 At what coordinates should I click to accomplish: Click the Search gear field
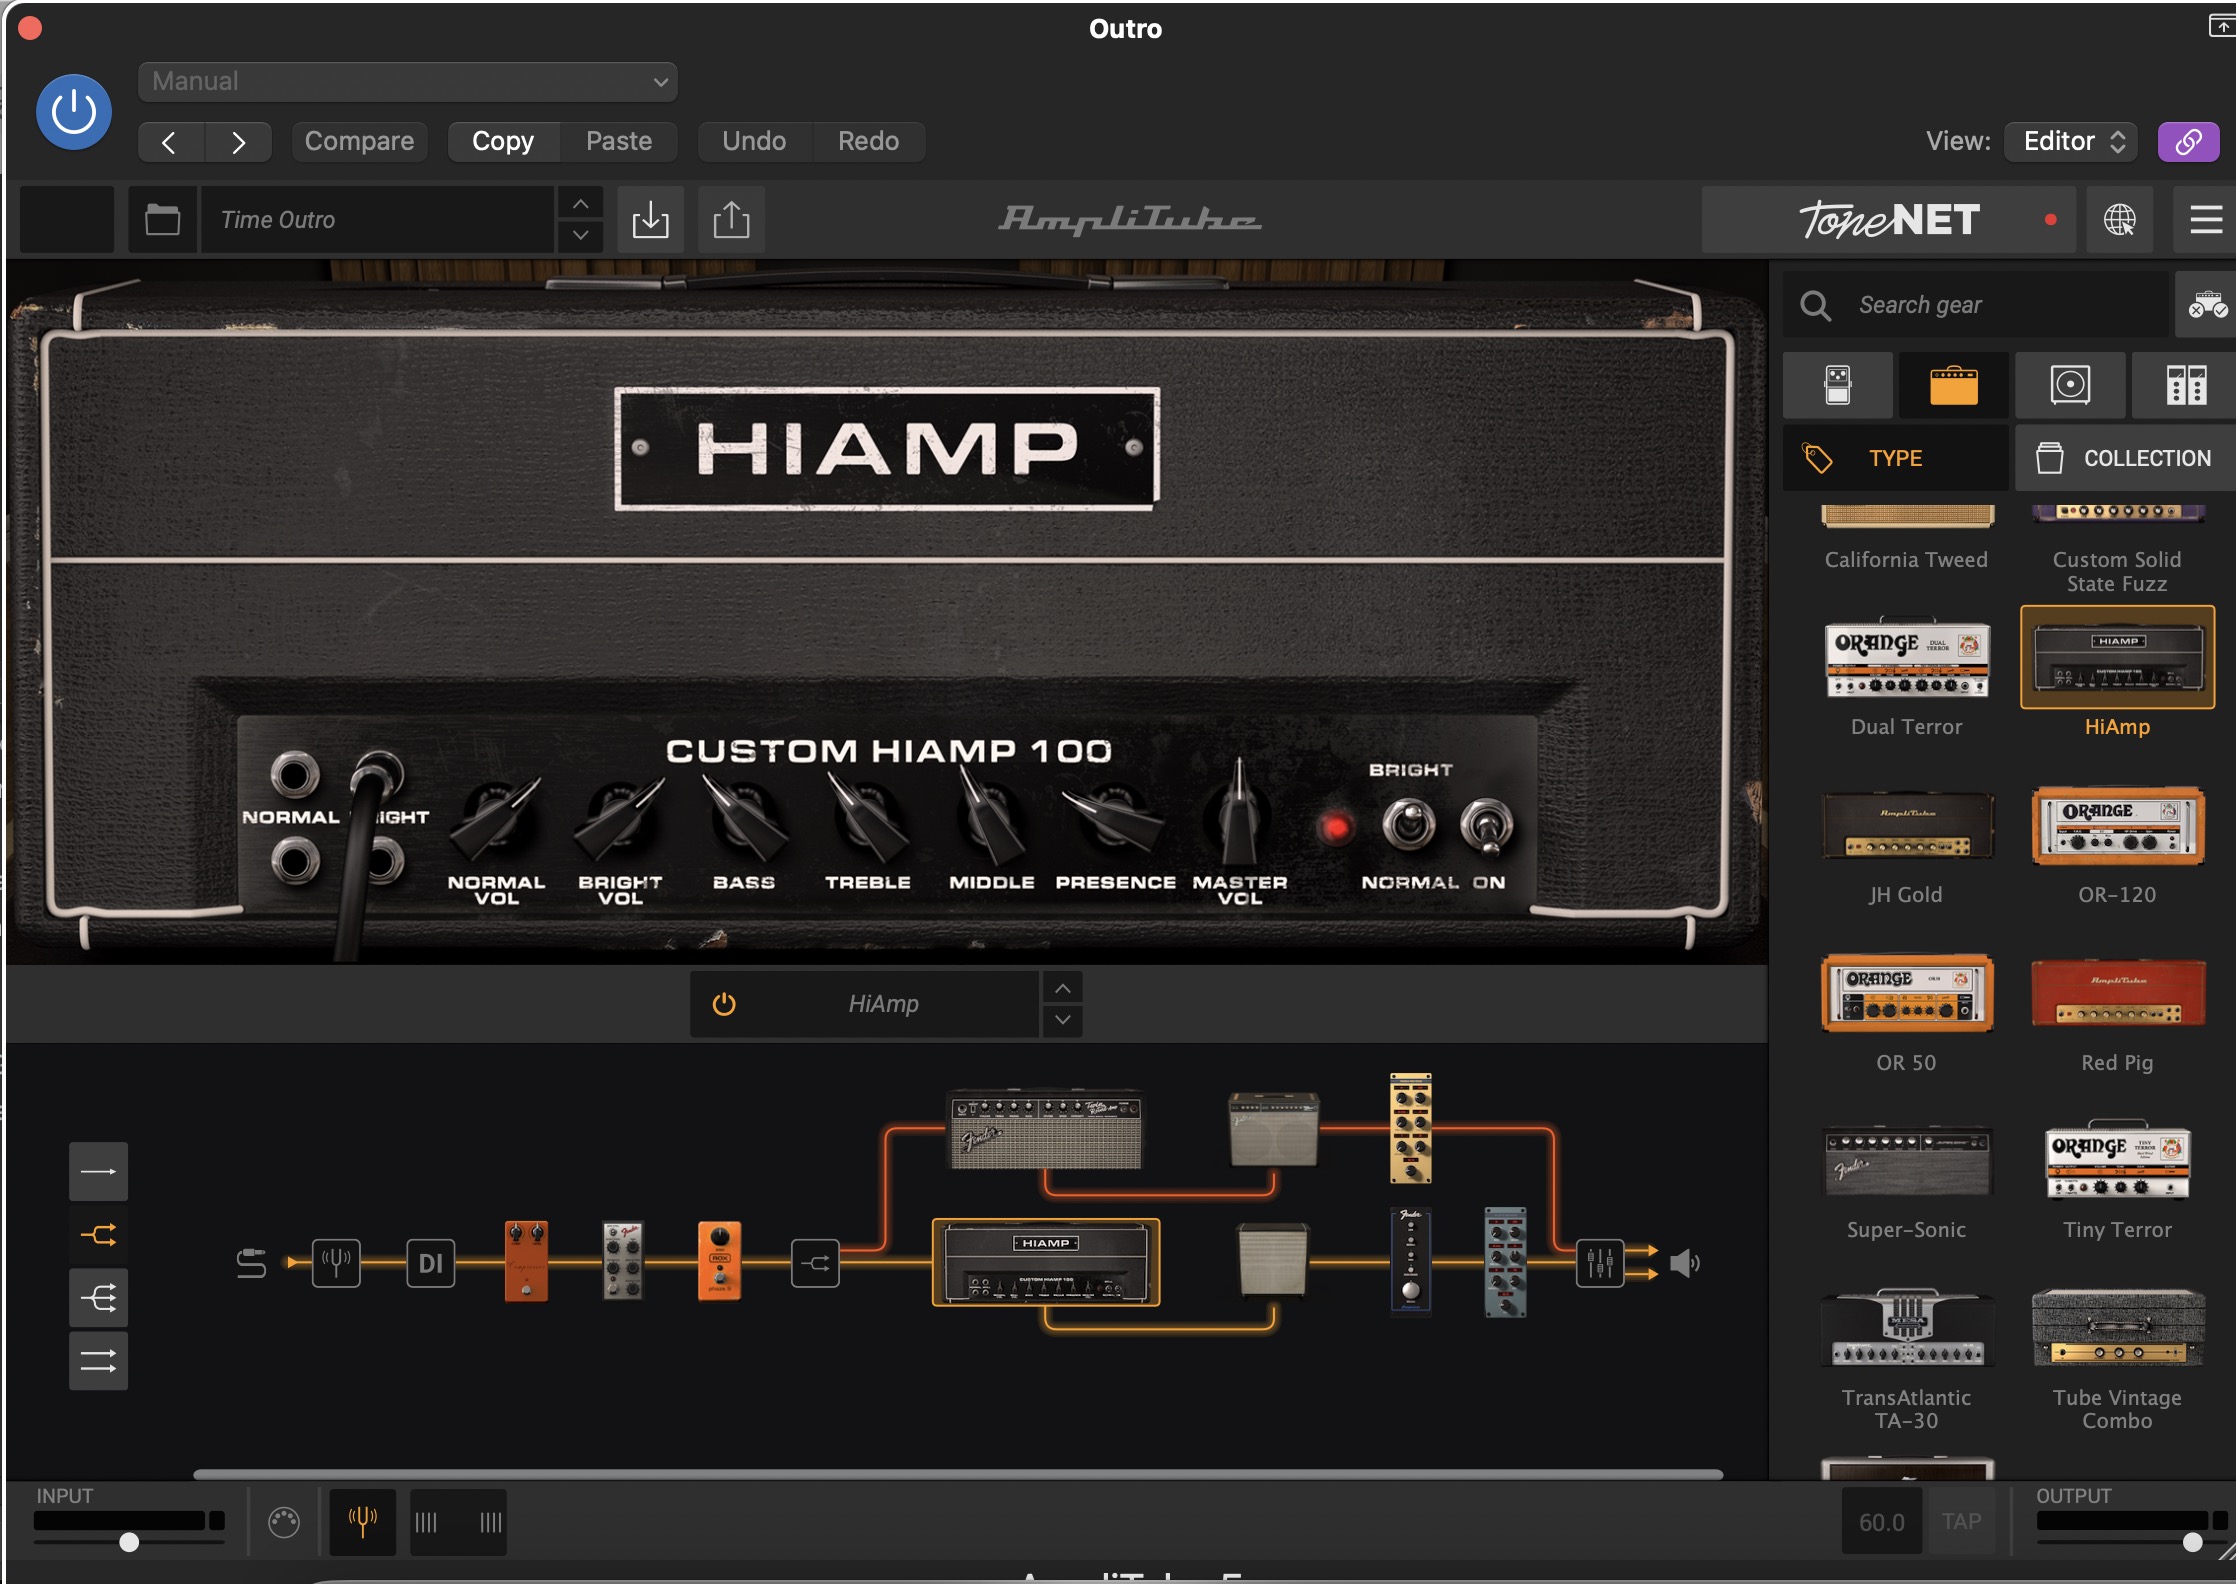point(1975,304)
